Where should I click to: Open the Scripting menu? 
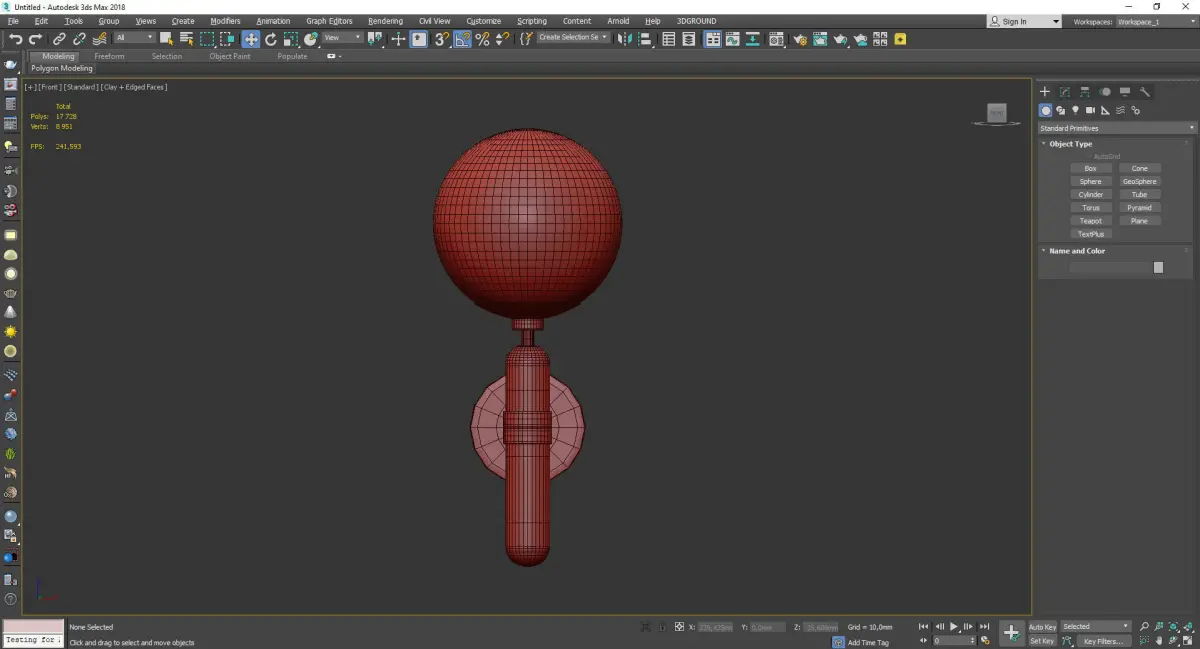531,21
